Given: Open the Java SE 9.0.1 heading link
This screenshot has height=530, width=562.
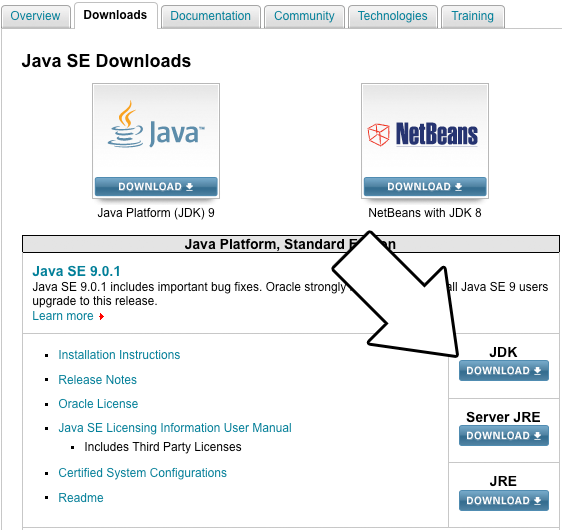Looking at the screenshot, I should coord(76,271).
